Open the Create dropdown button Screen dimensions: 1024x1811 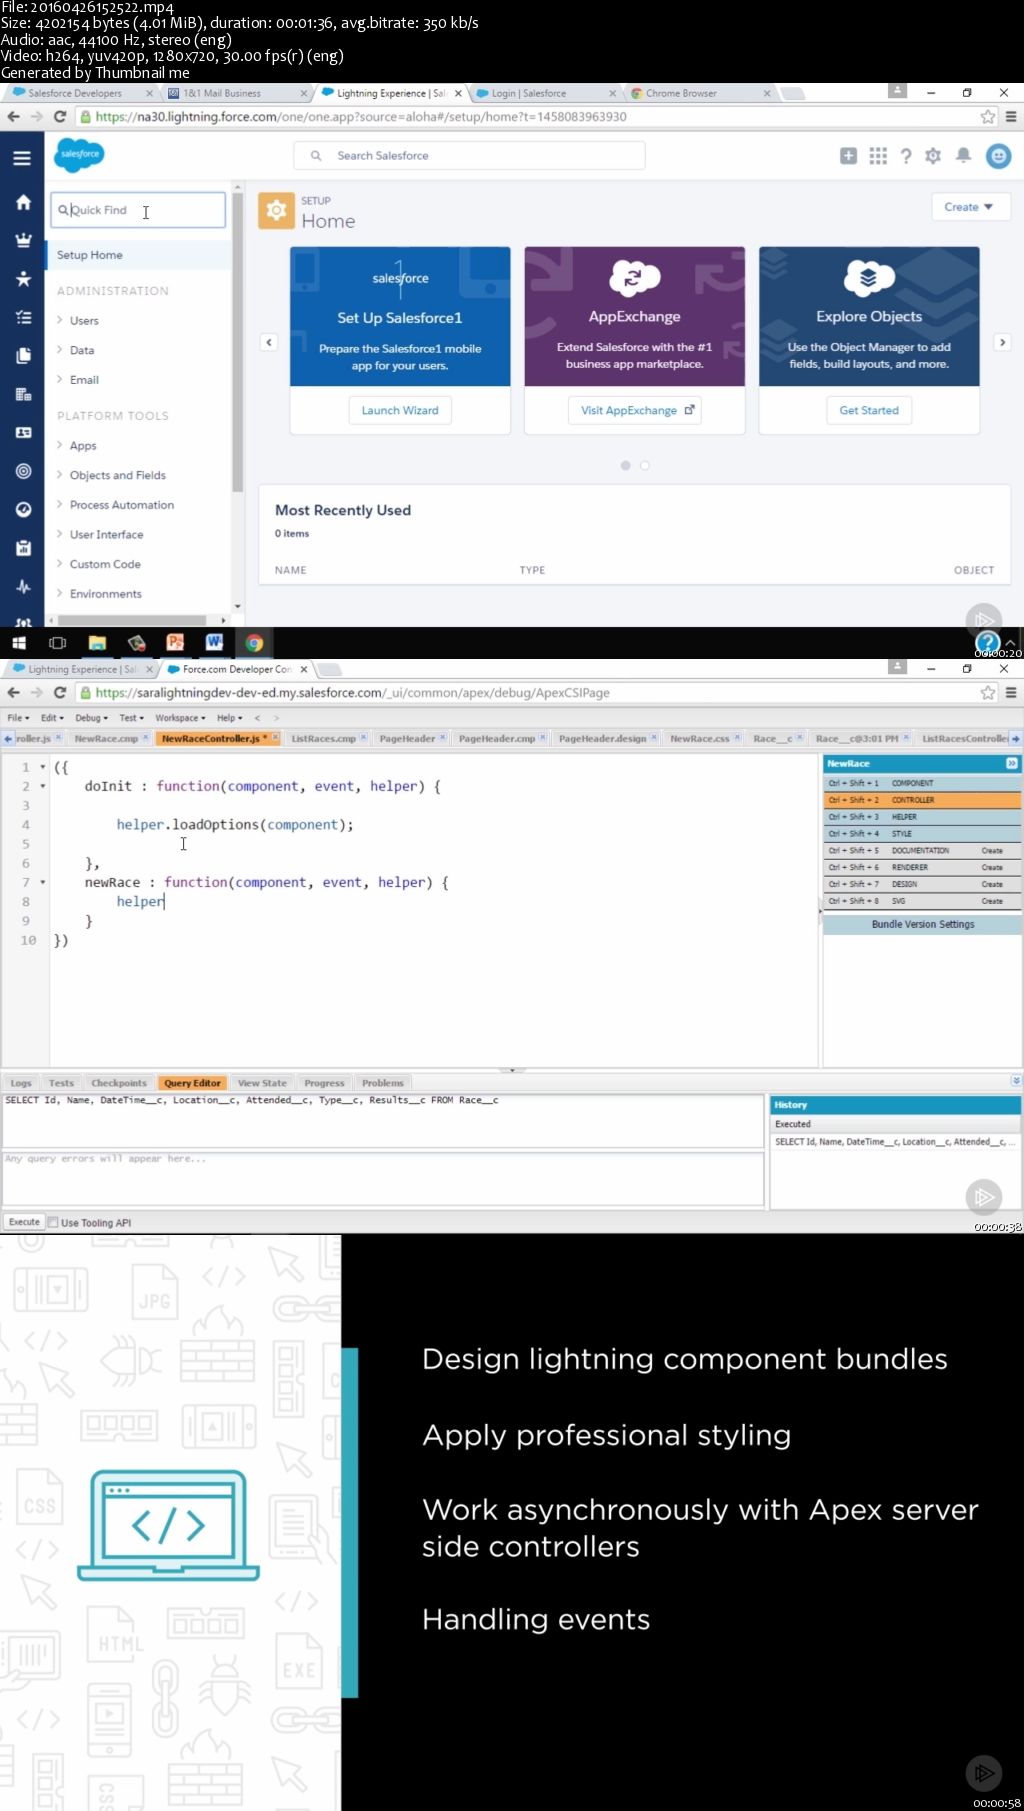[970, 207]
